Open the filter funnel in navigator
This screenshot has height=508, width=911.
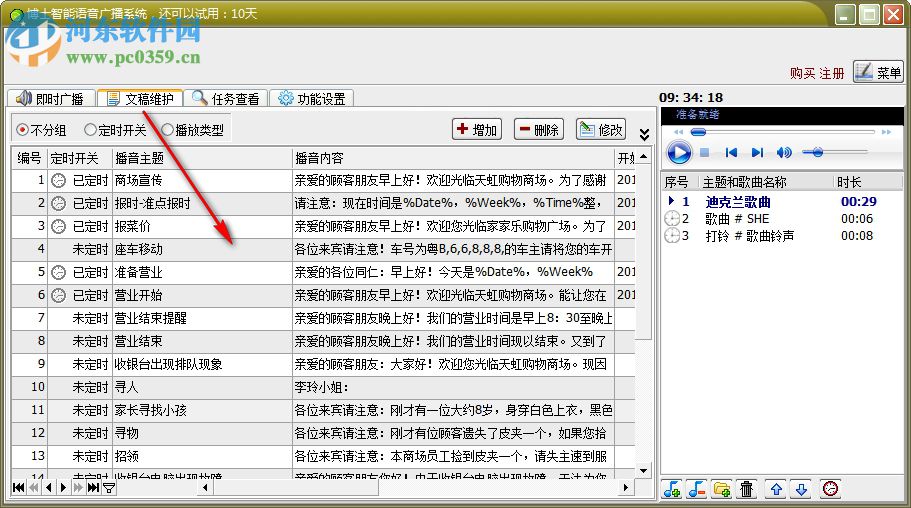(x=108, y=488)
